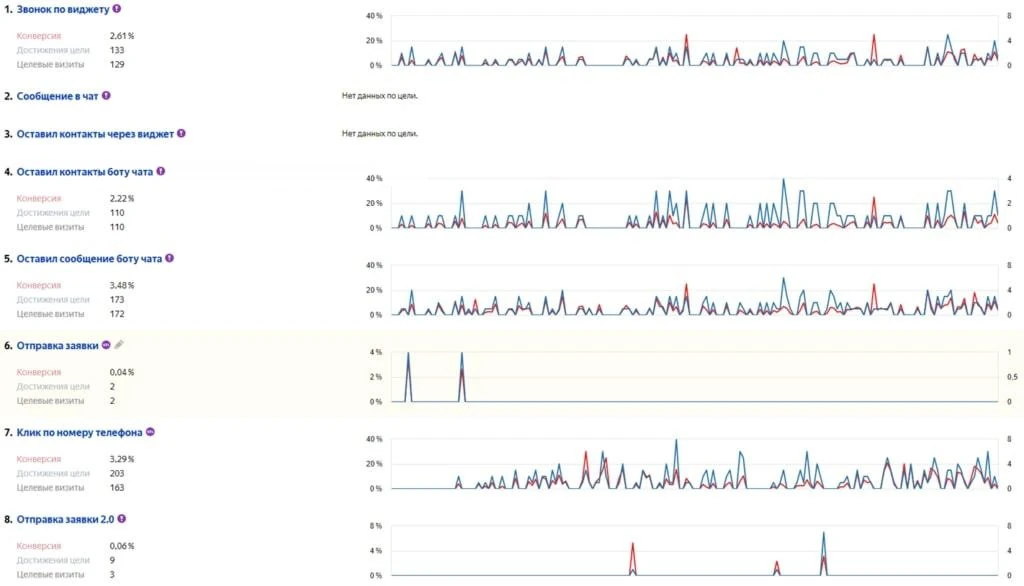Click the 'Звонок по виджету' conversion chart

coord(694,41)
